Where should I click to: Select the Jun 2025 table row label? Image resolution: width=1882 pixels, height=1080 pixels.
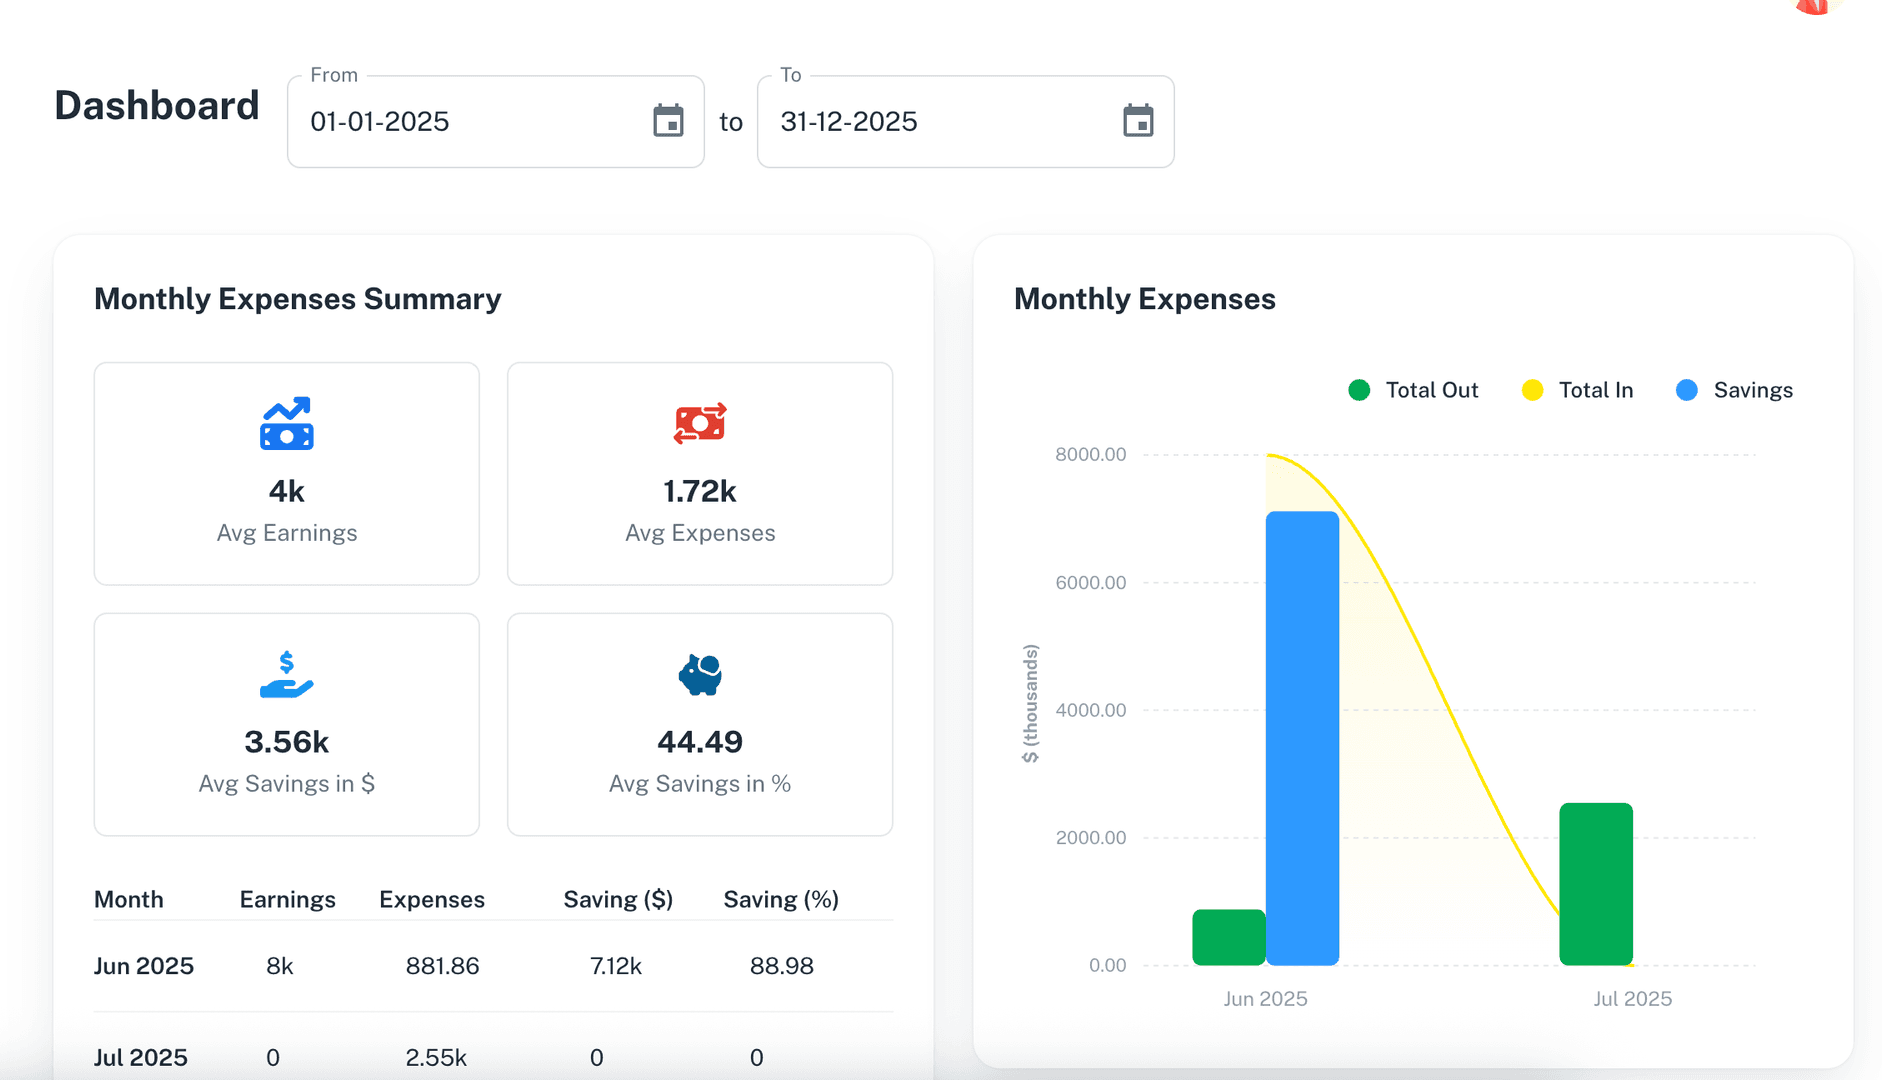click(144, 966)
